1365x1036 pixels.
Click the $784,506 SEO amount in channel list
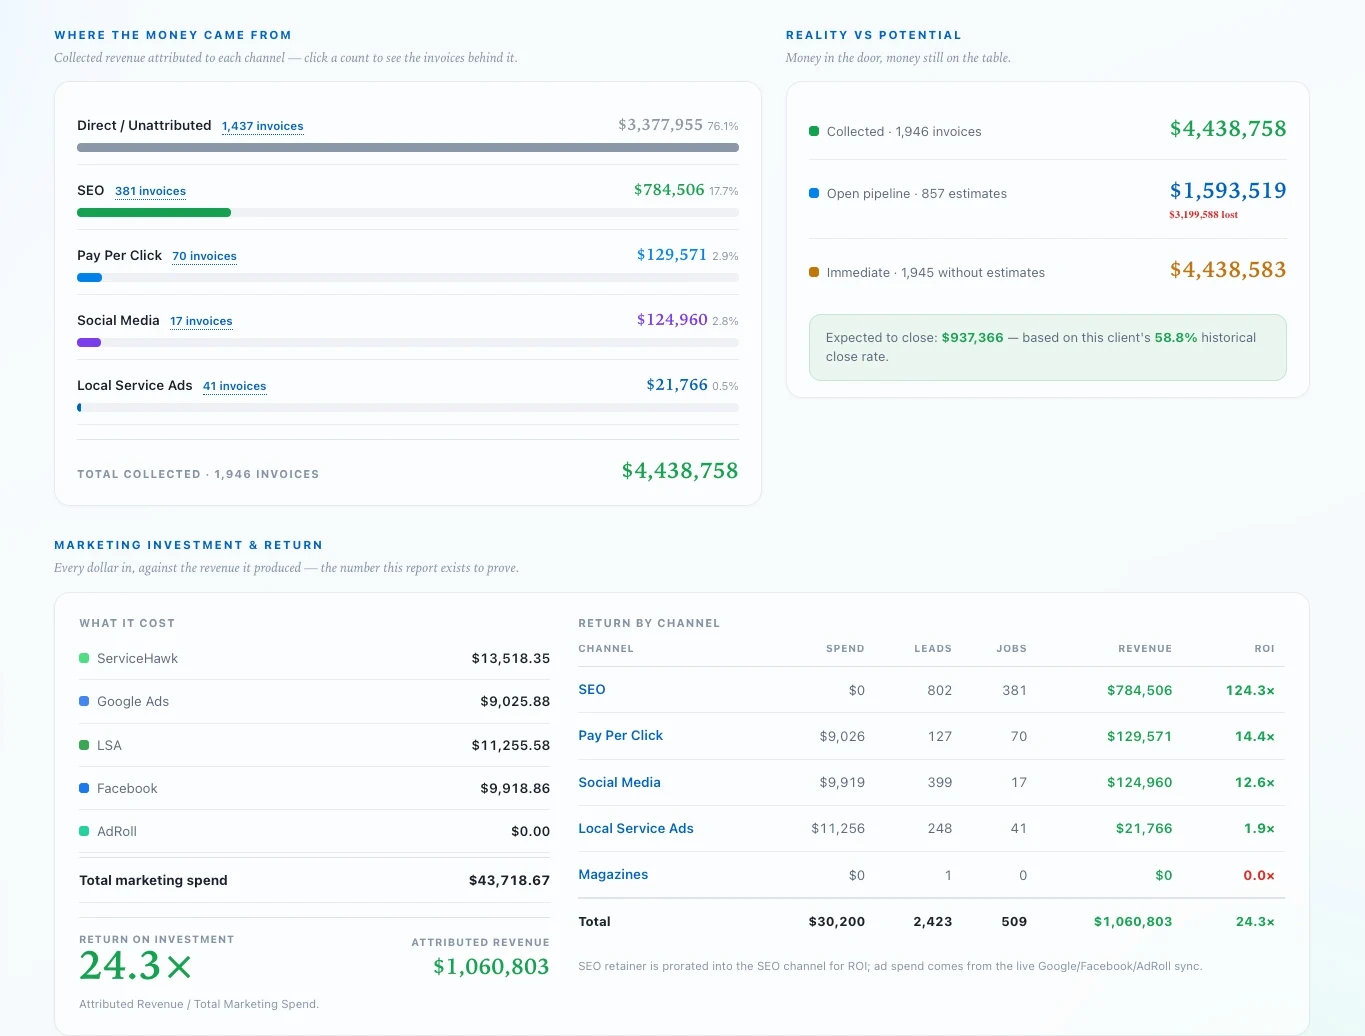[669, 190]
